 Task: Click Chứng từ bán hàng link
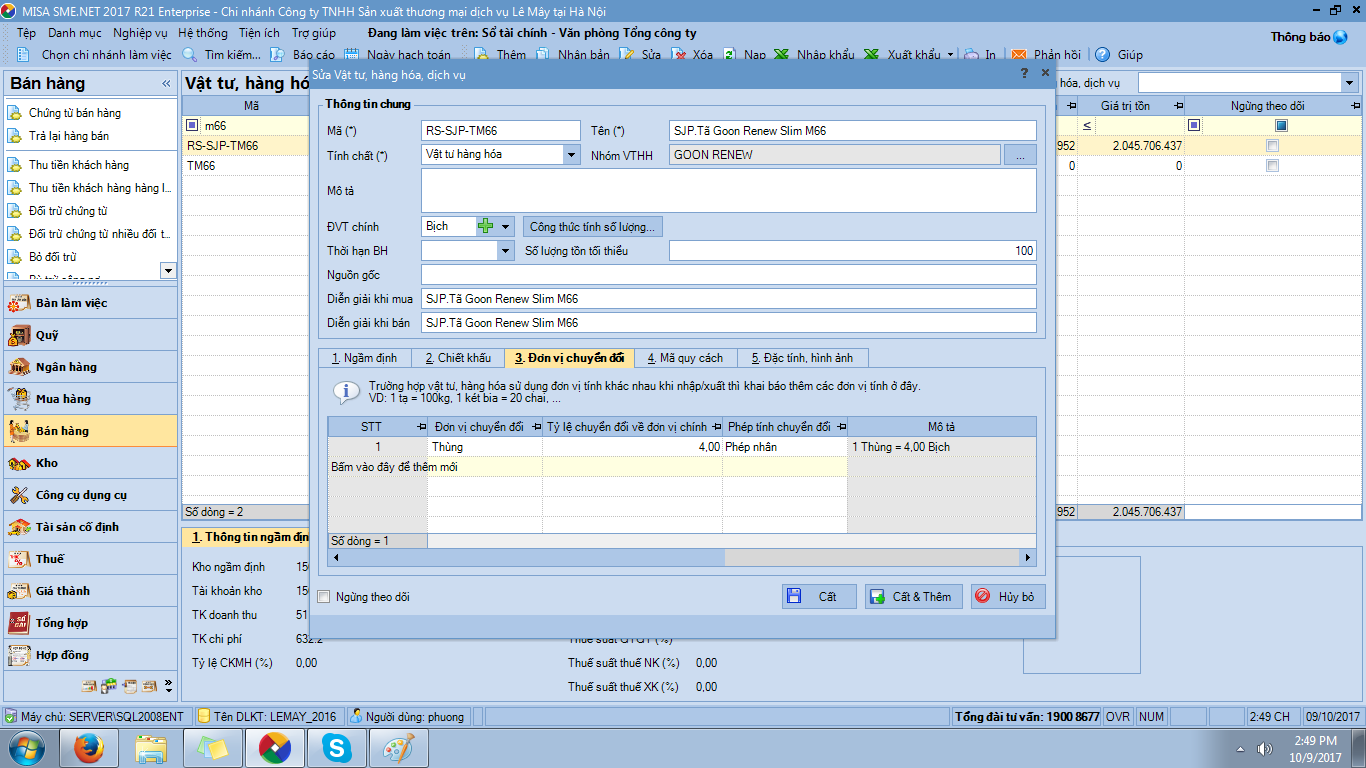(75, 113)
